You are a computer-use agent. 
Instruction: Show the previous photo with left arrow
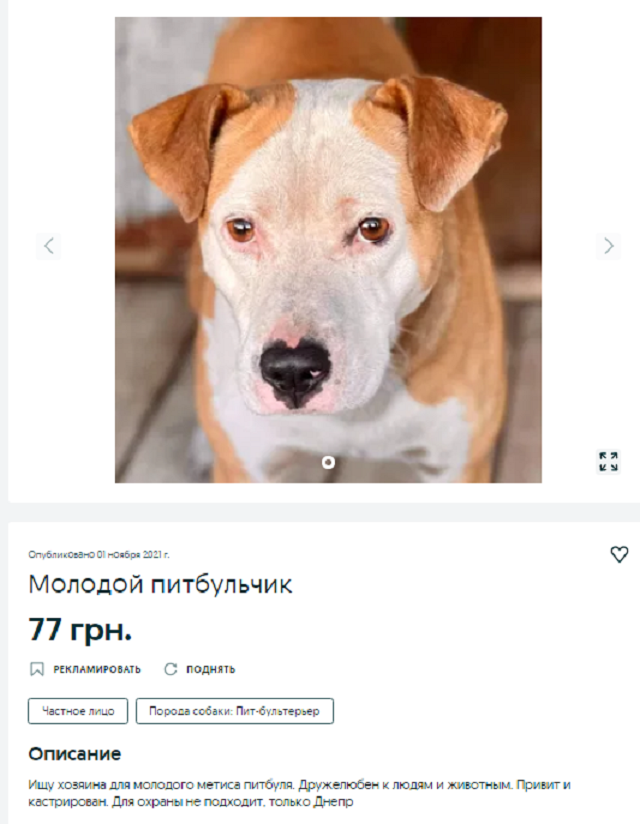(49, 246)
